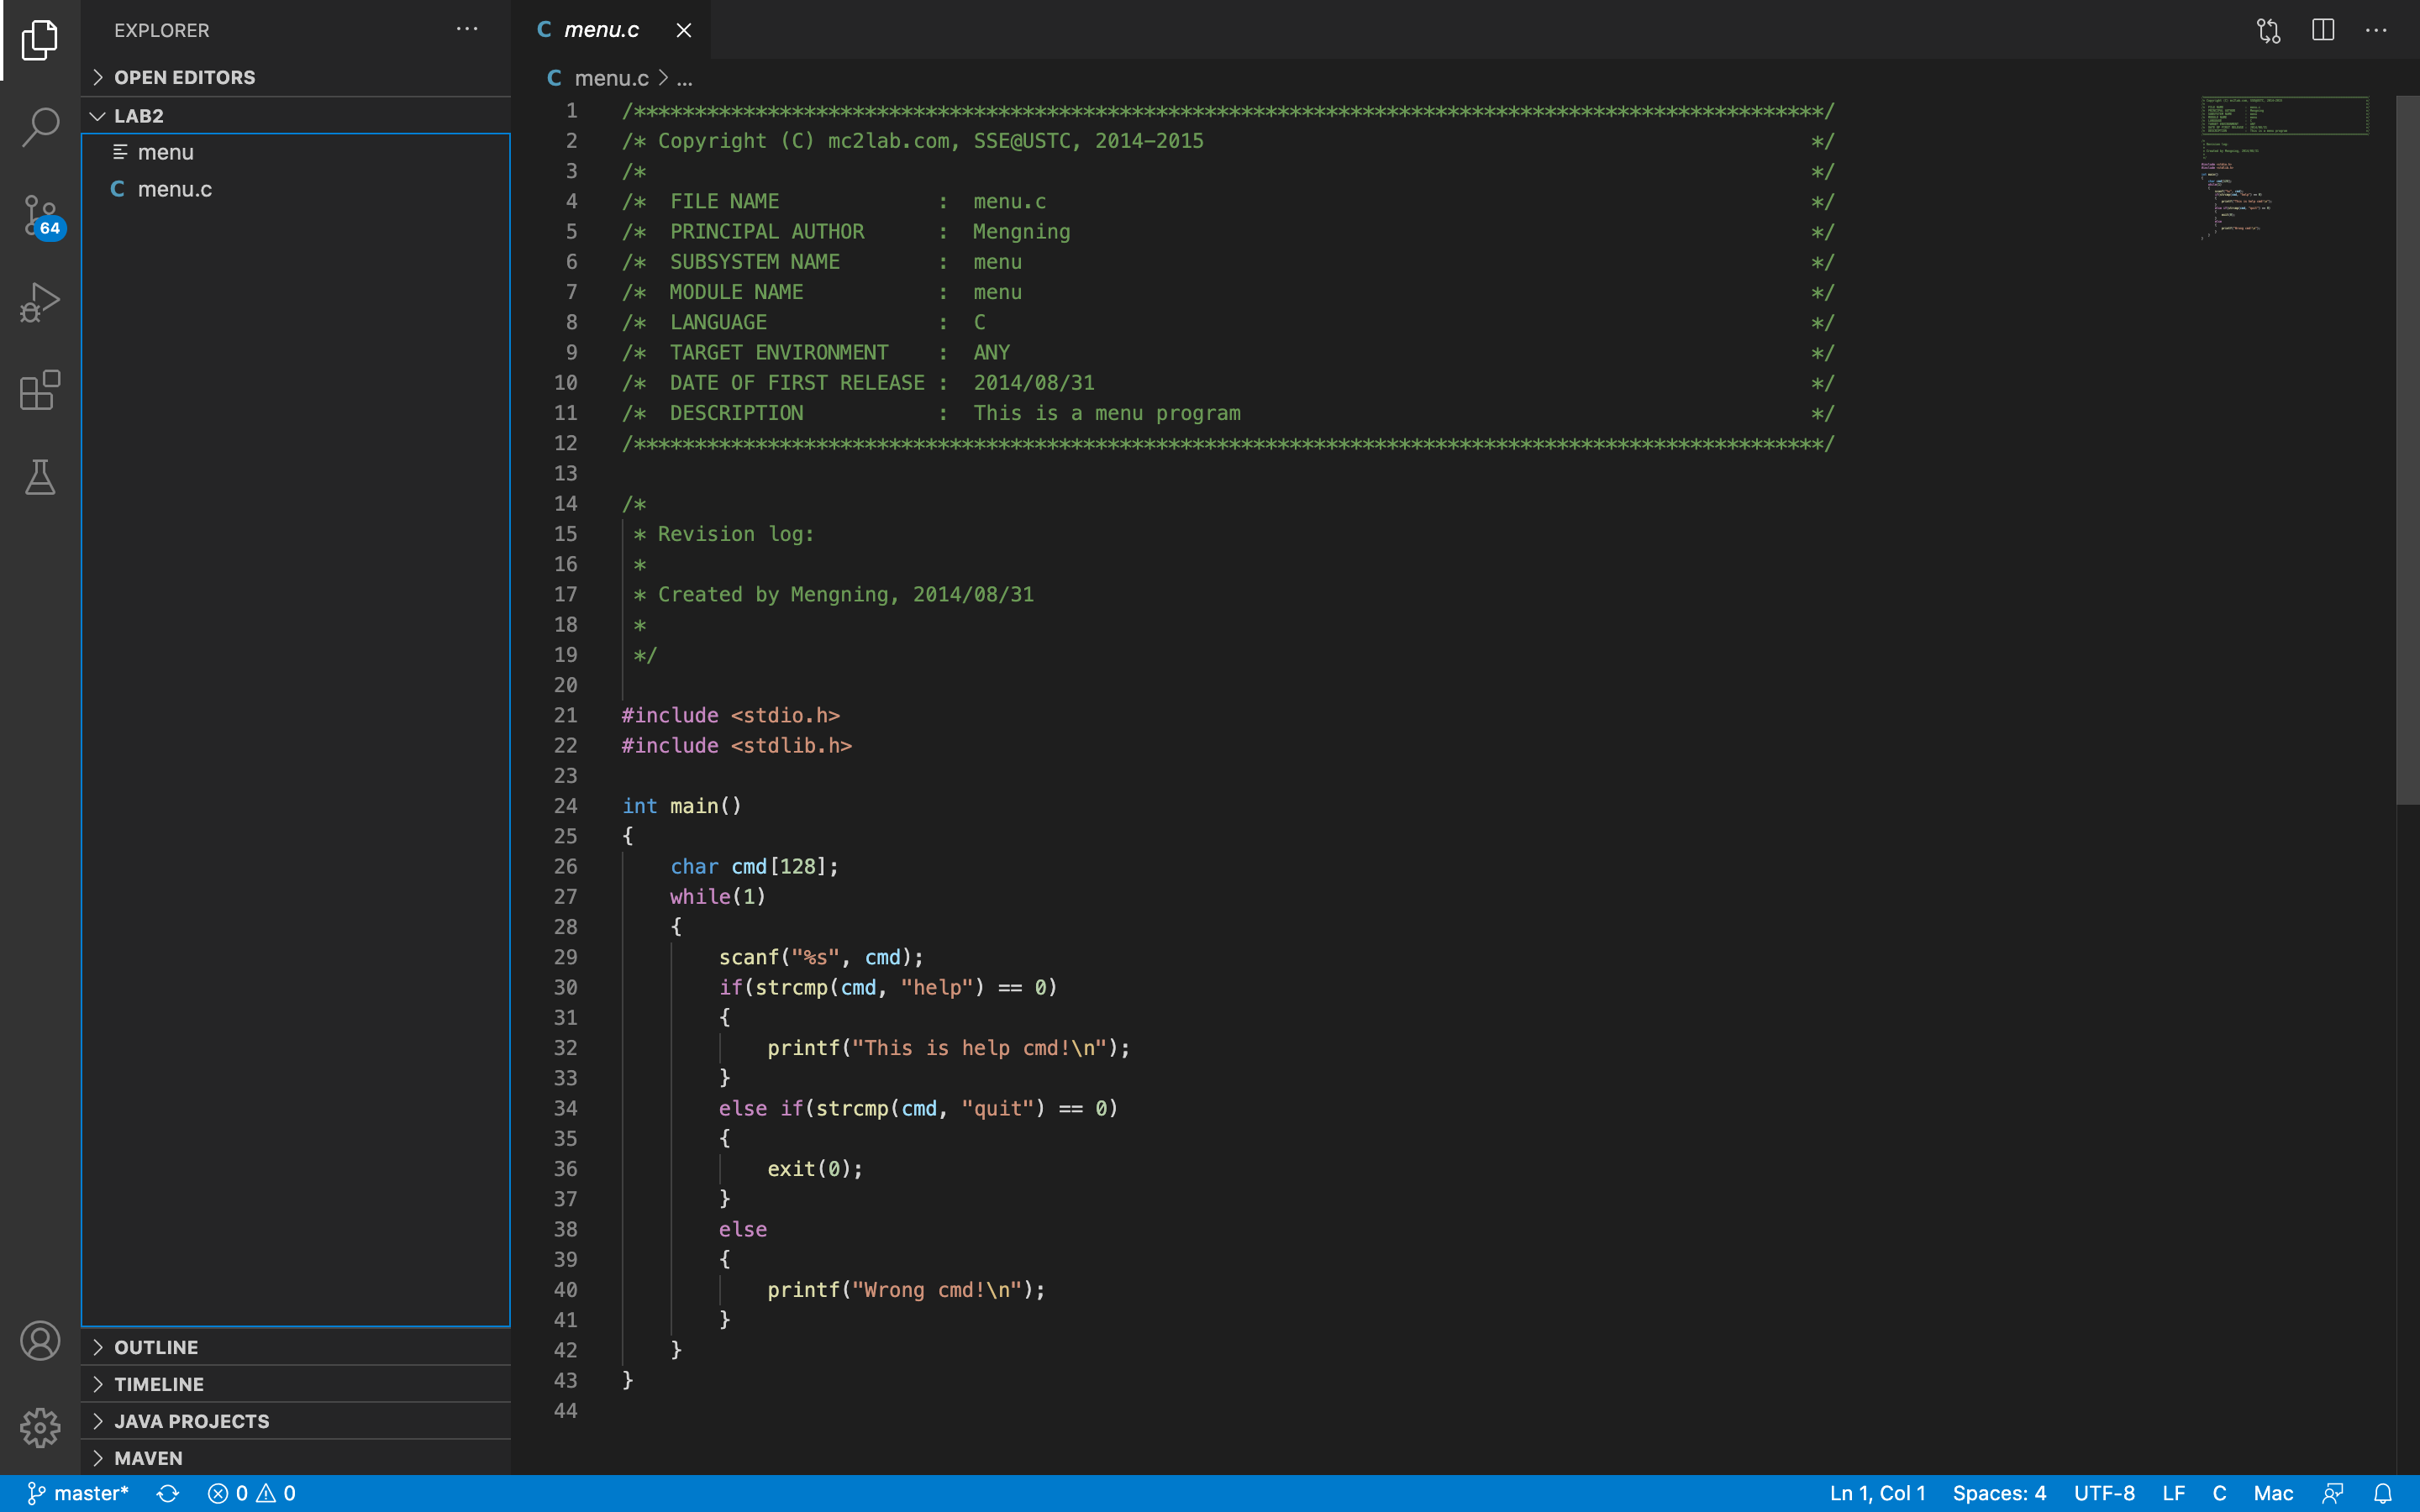Screen dimensions: 2420x1512
Task: Synchronize changes icon in status bar
Action: (x=168, y=1493)
